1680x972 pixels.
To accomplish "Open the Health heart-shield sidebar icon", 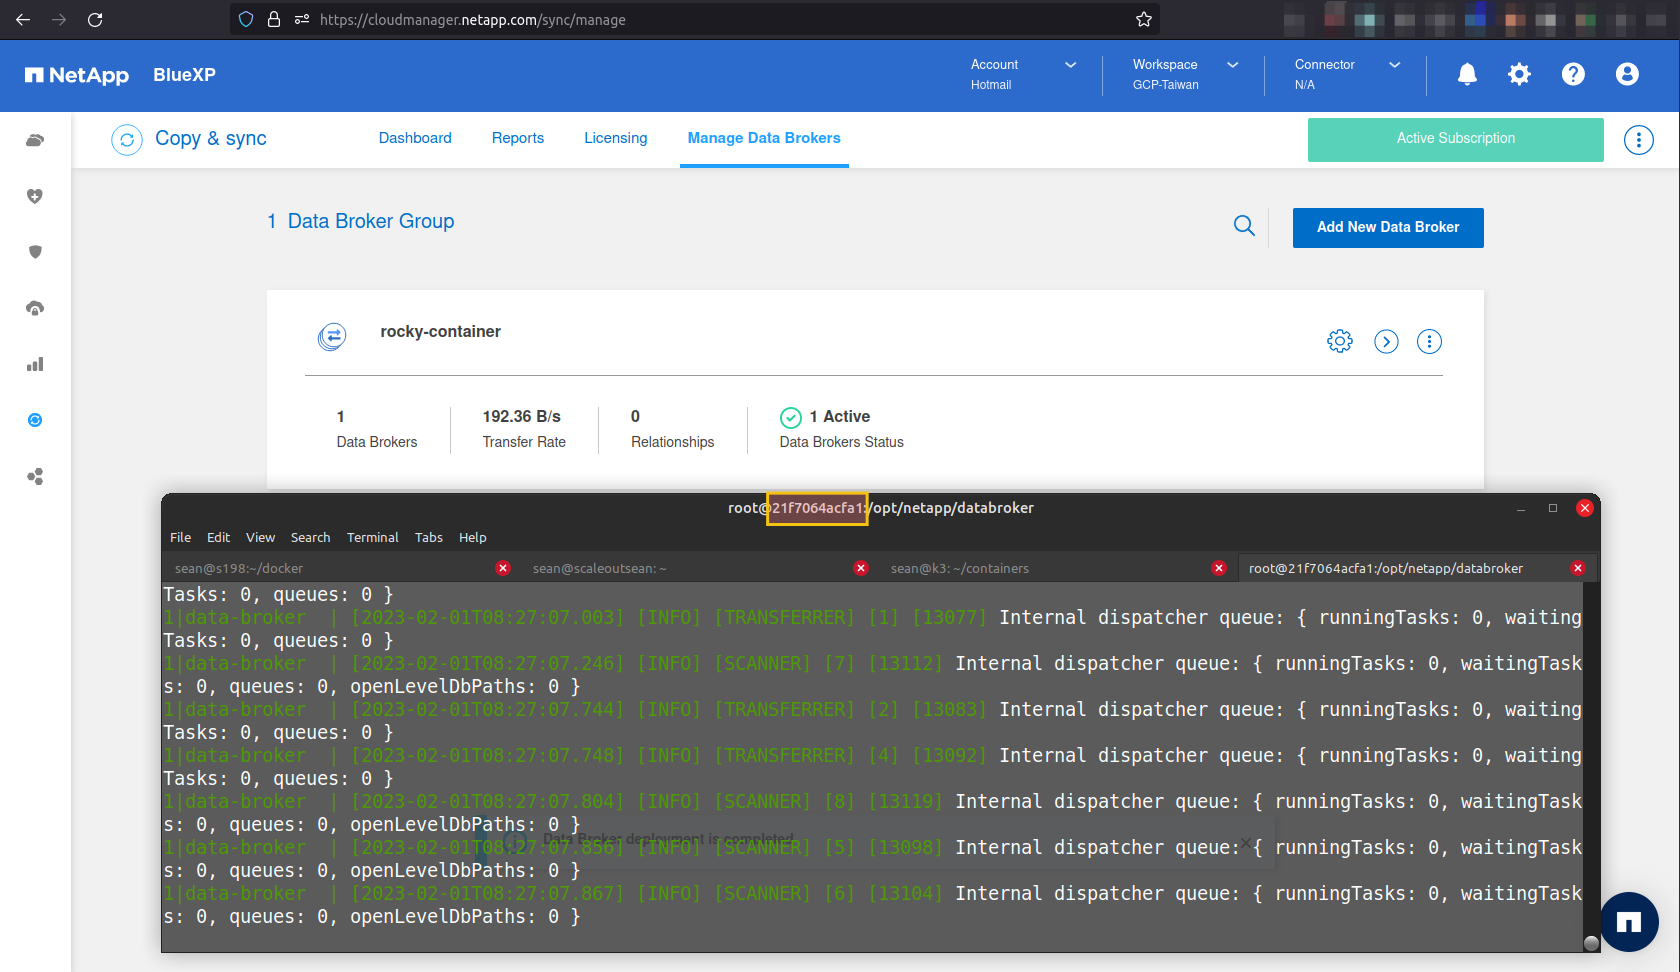I will coord(35,196).
